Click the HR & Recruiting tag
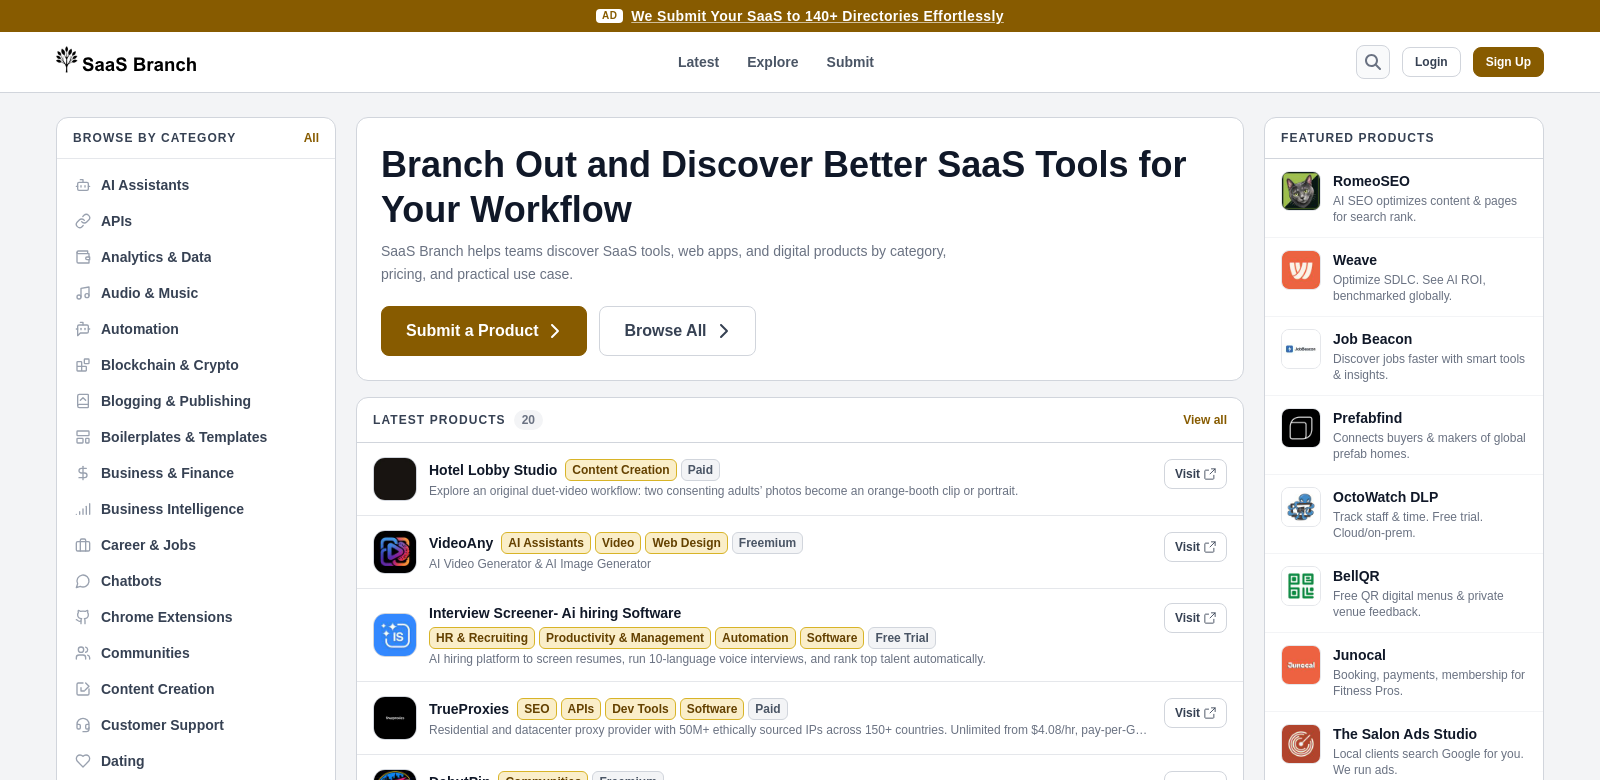Image resolution: width=1600 pixels, height=780 pixels. 482,638
